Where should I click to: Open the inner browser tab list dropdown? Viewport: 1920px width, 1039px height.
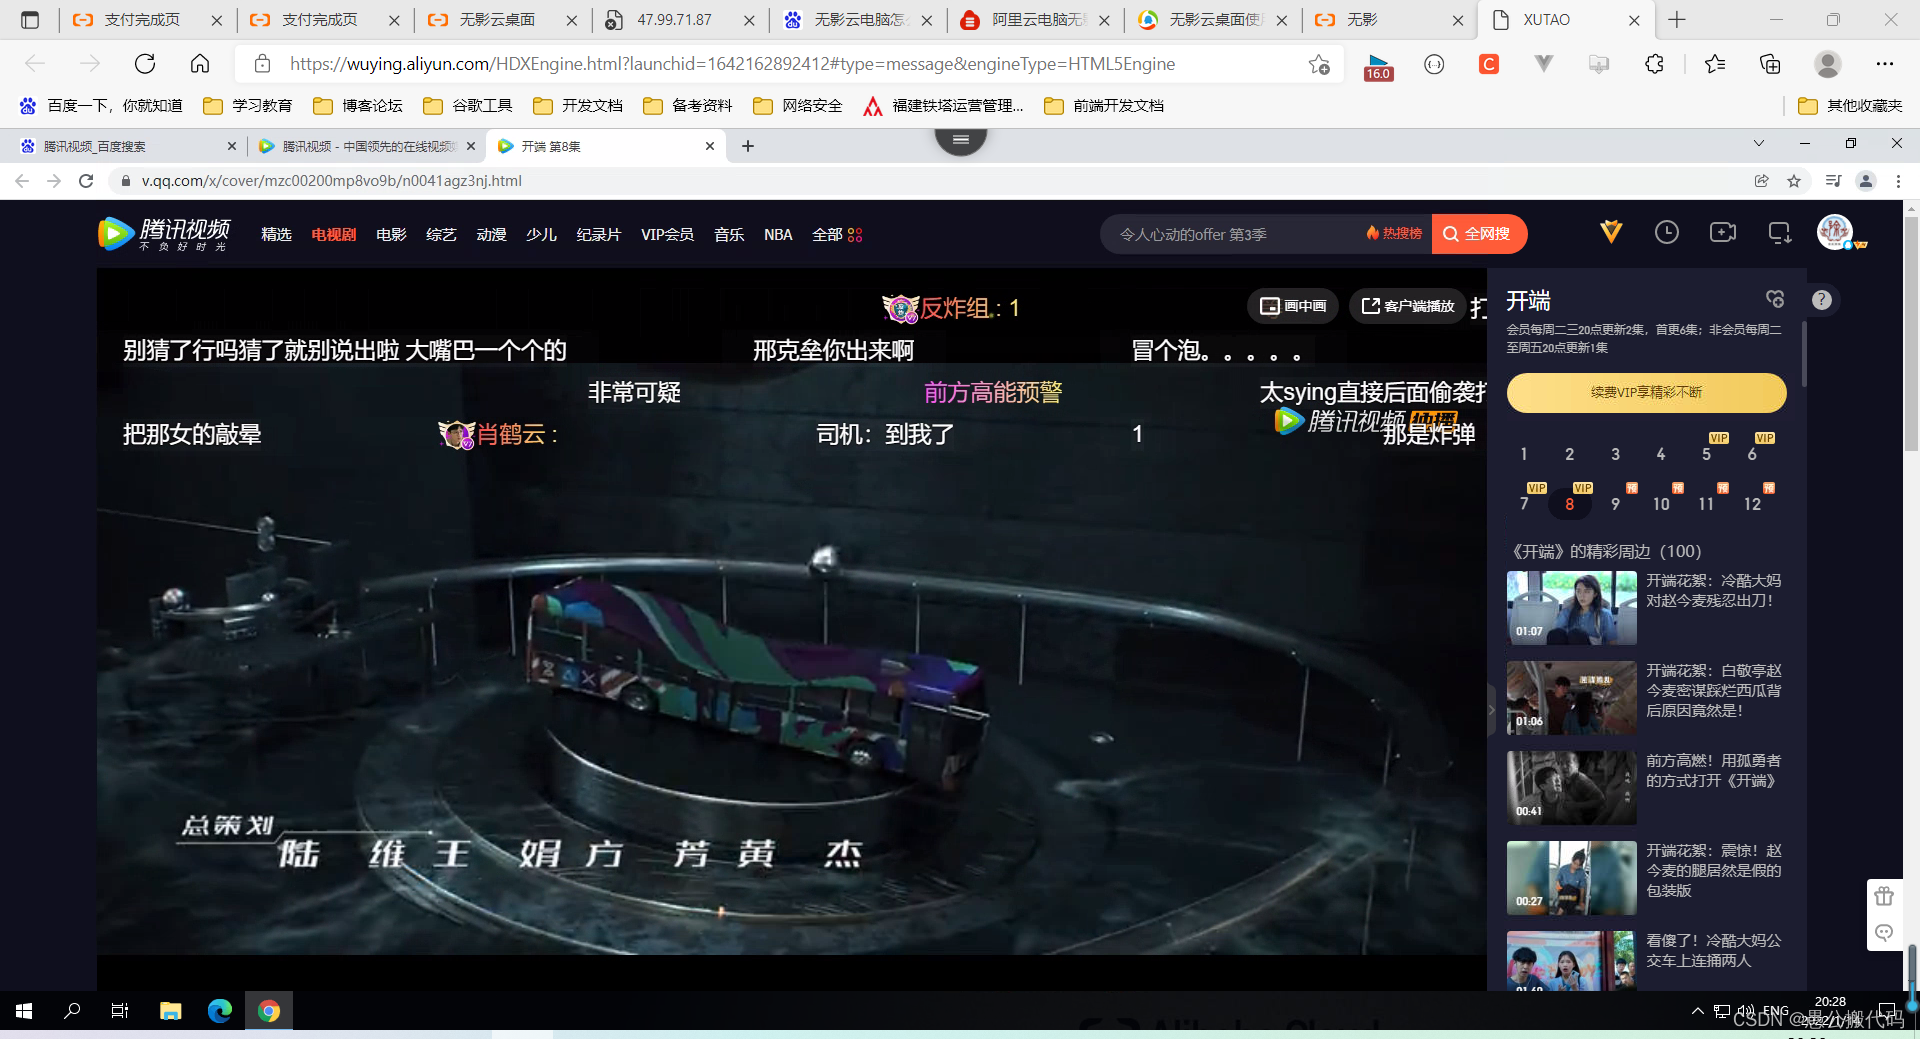1760,145
